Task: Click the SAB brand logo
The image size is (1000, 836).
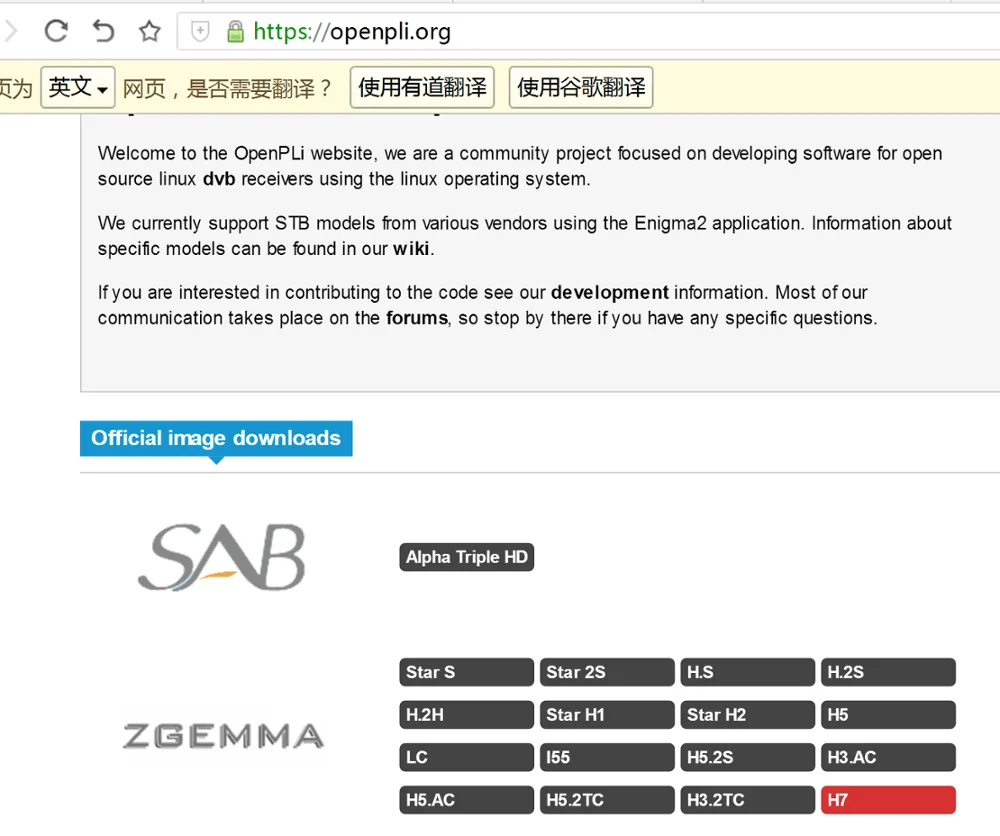Action: (x=221, y=557)
